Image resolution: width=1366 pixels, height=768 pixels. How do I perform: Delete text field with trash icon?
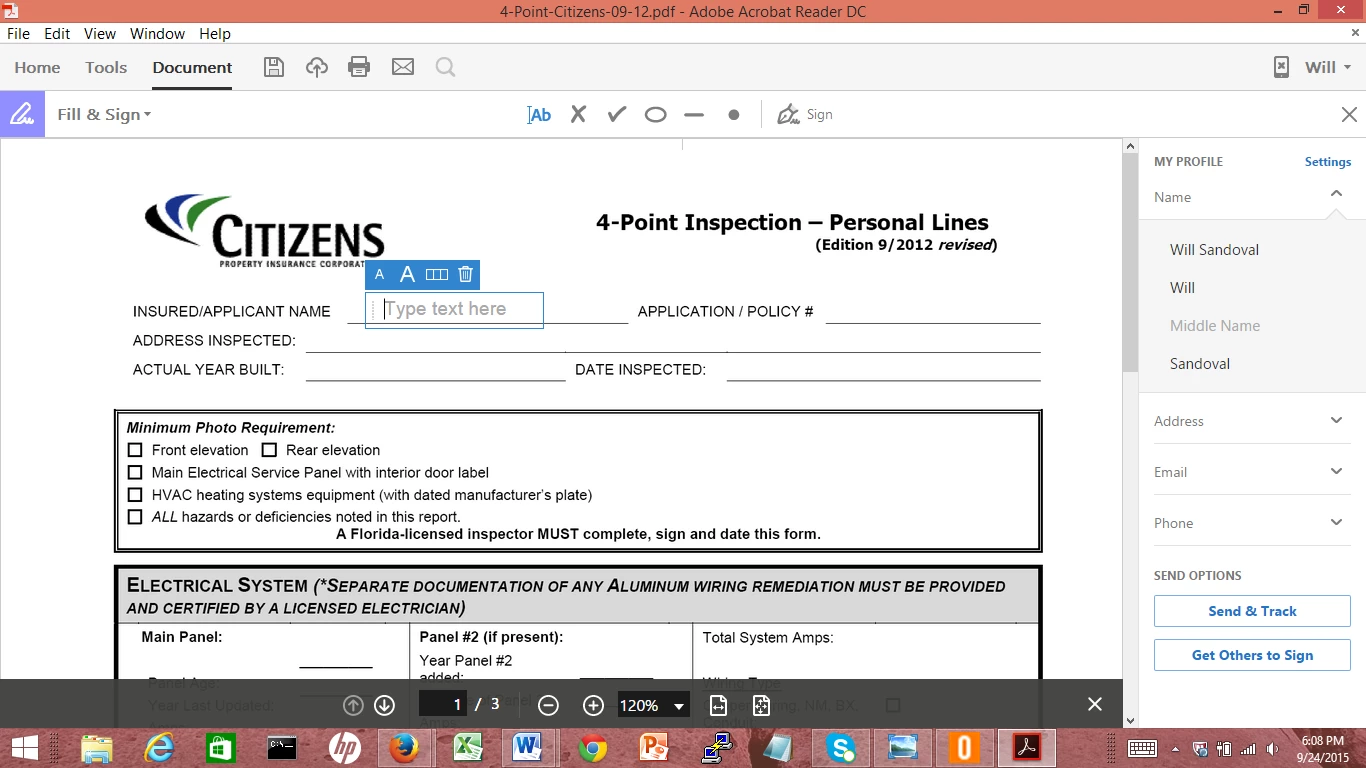pos(465,274)
